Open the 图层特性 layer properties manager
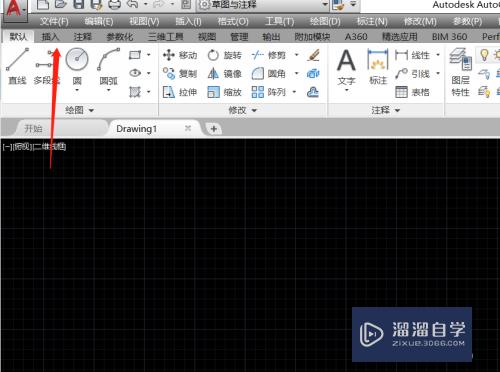Screen dimensions: 500x372 coord(461,73)
